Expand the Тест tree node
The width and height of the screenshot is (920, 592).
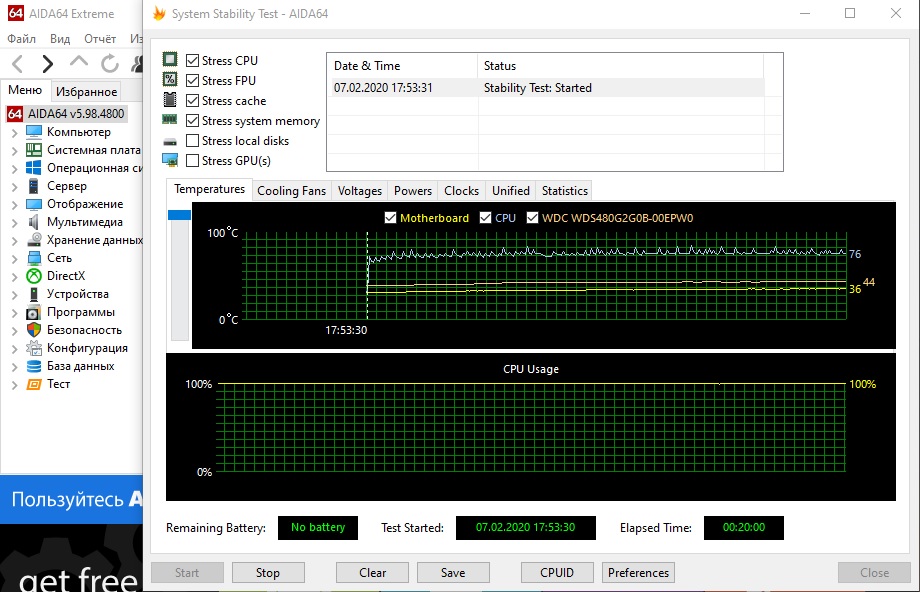[x=15, y=385]
